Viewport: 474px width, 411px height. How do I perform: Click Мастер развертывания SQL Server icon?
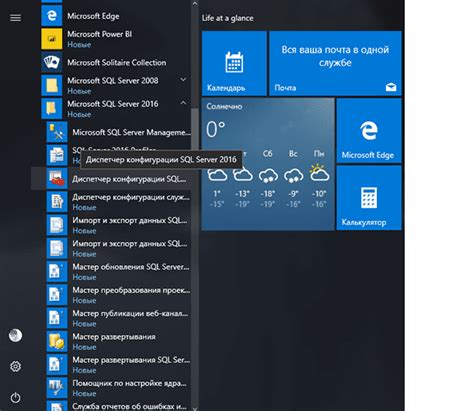57,365
